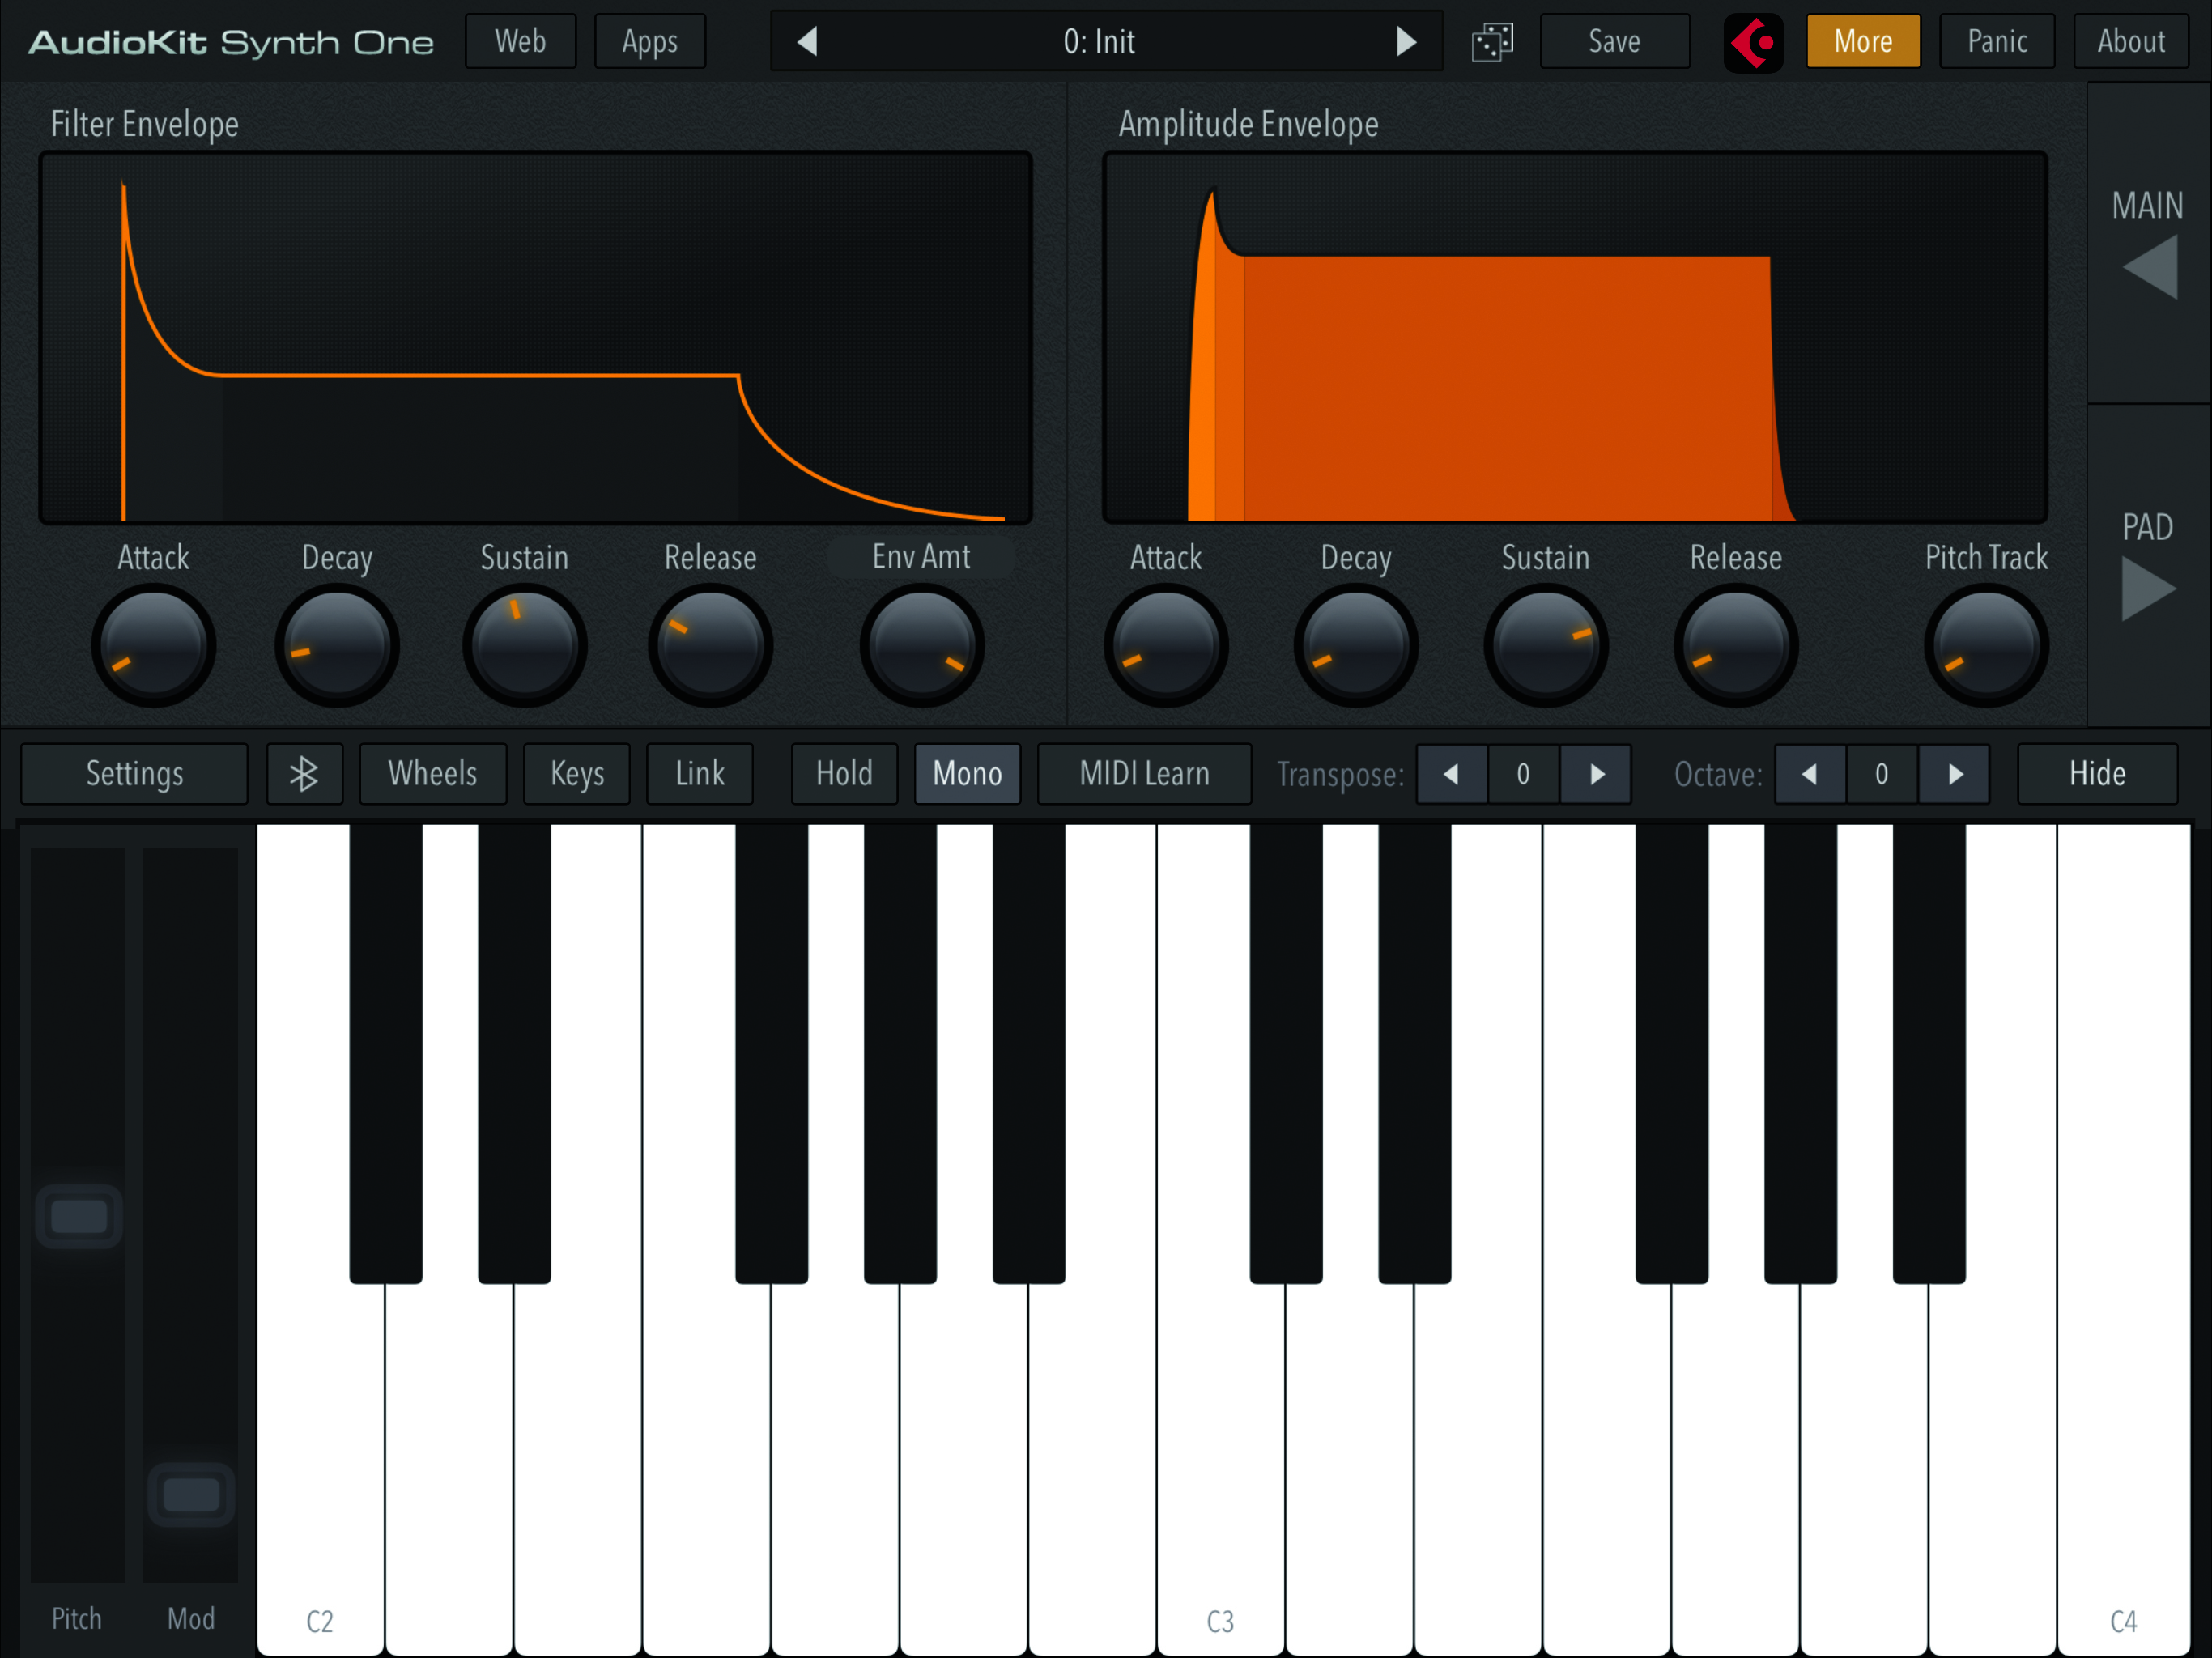Click the Pitch wheel handle

pos(79,1216)
